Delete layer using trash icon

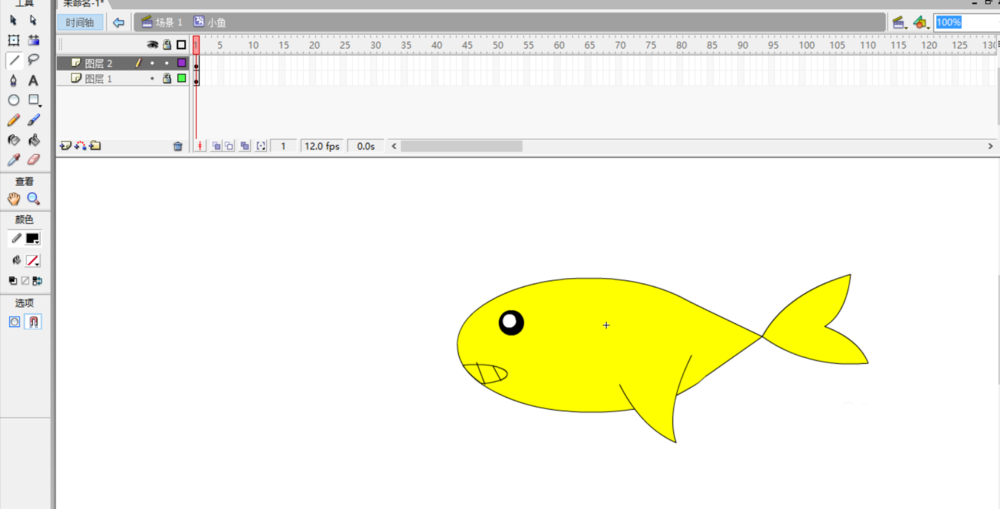click(178, 146)
